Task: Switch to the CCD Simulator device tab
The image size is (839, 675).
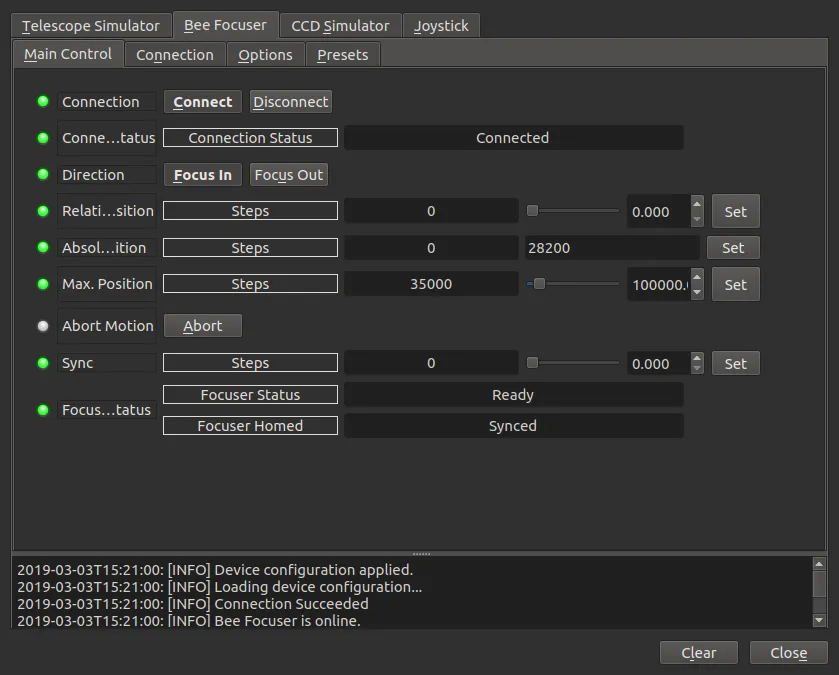Action: 340,26
